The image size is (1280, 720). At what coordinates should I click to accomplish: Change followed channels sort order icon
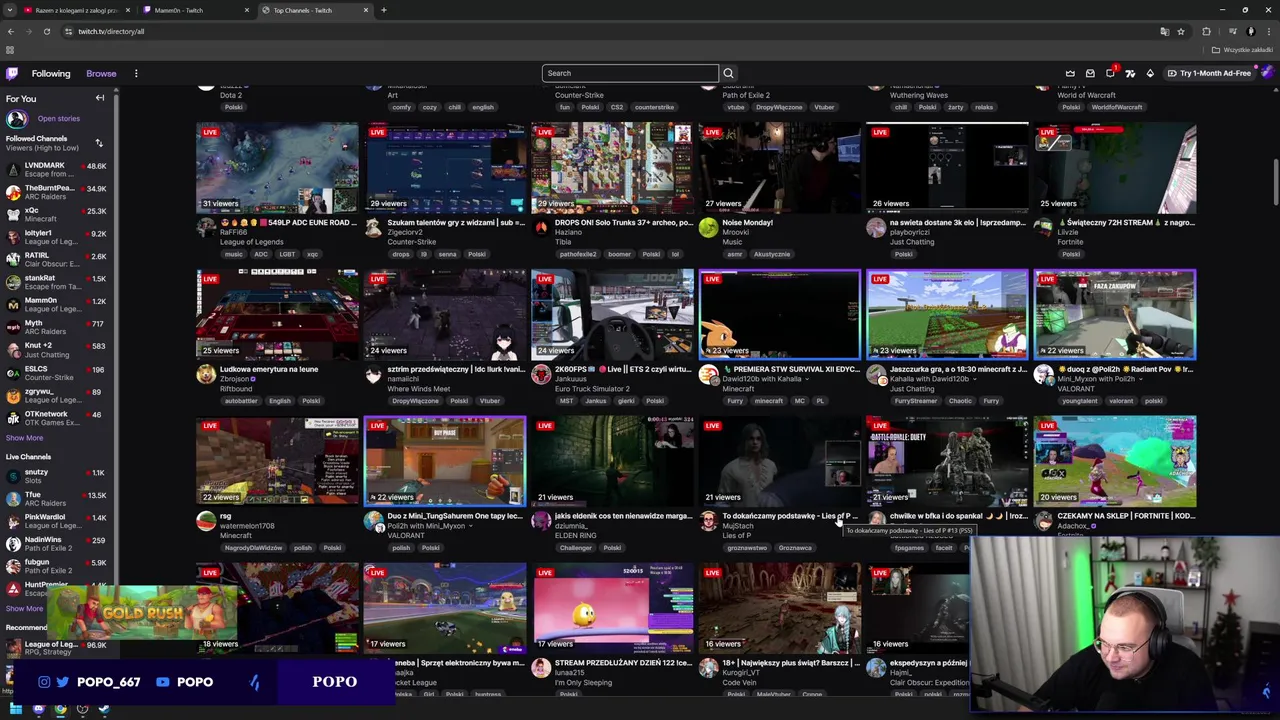pyautogui.click(x=98, y=143)
